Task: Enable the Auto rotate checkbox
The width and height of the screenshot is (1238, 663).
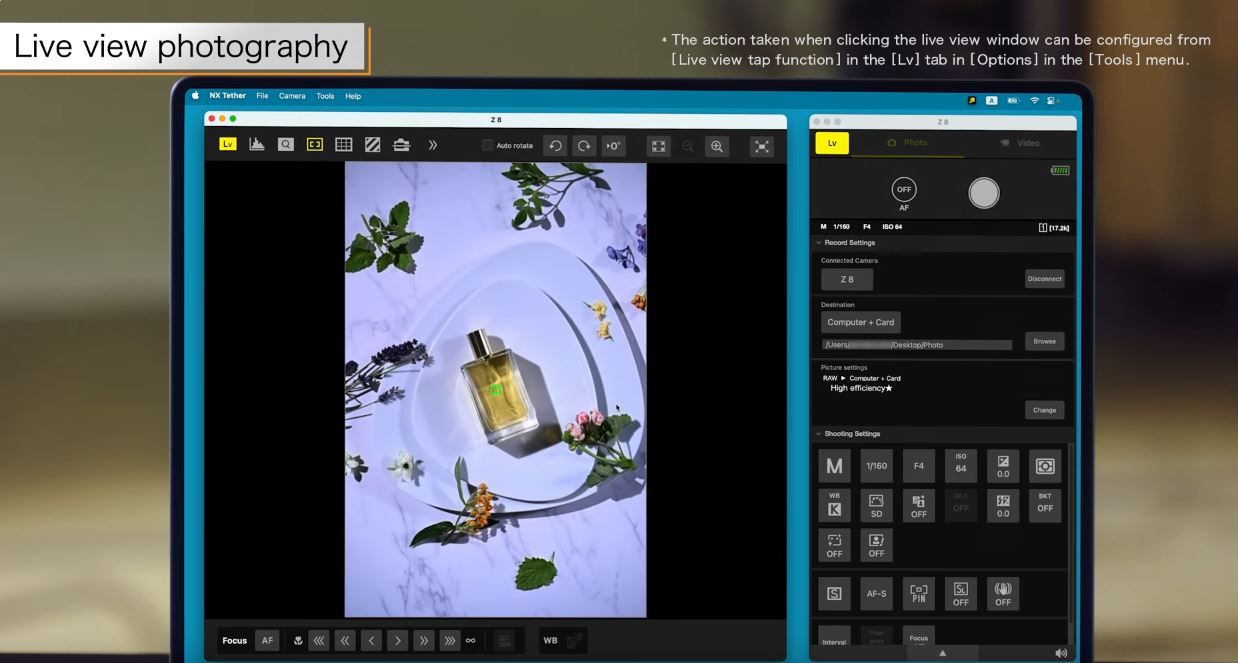Action: pyautogui.click(x=489, y=145)
